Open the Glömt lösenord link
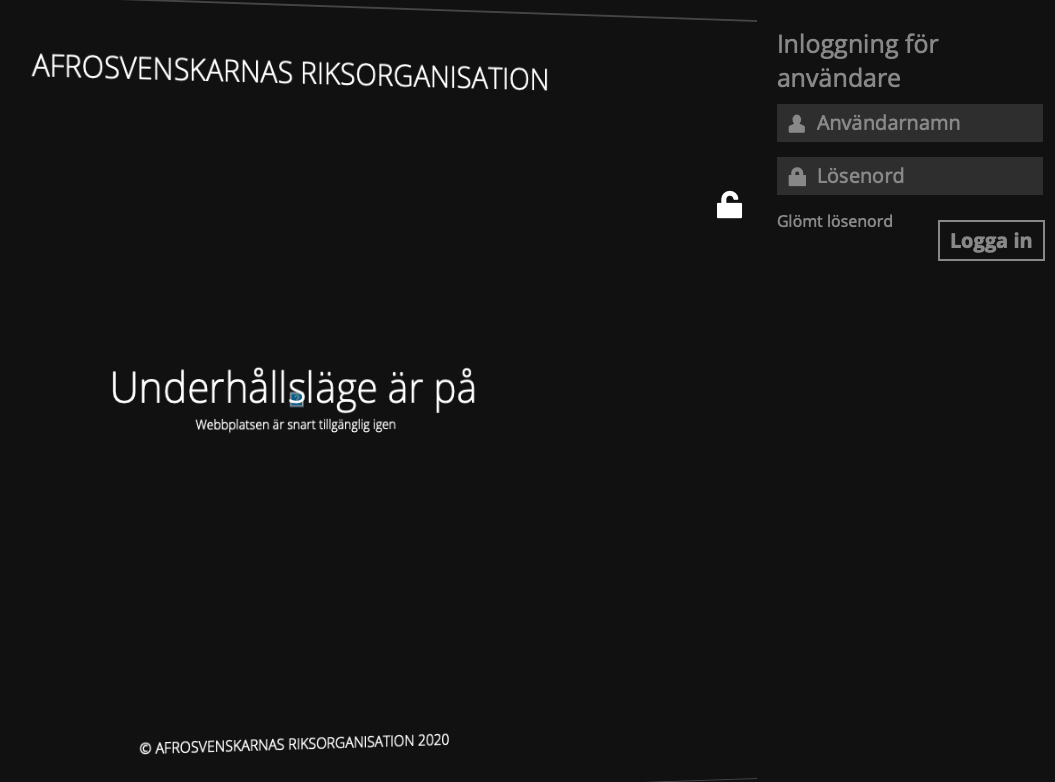This screenshot has height=782, width=1055. point(834,221)
